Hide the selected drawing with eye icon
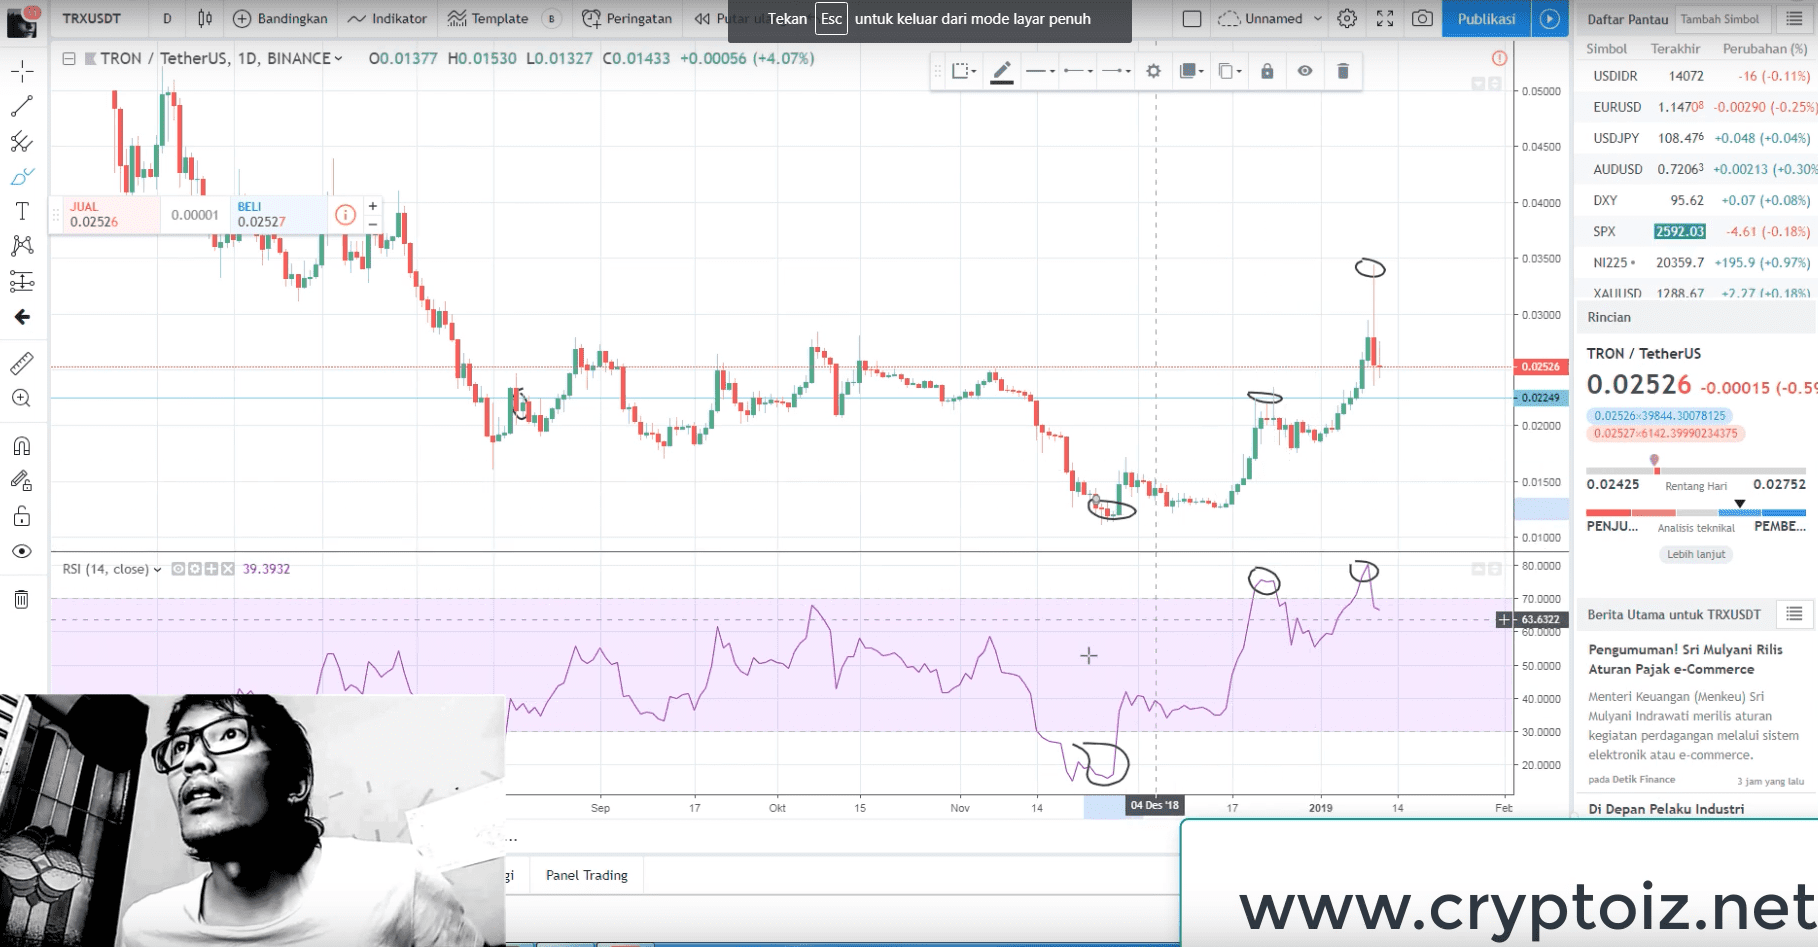 tap(1305, 71)
